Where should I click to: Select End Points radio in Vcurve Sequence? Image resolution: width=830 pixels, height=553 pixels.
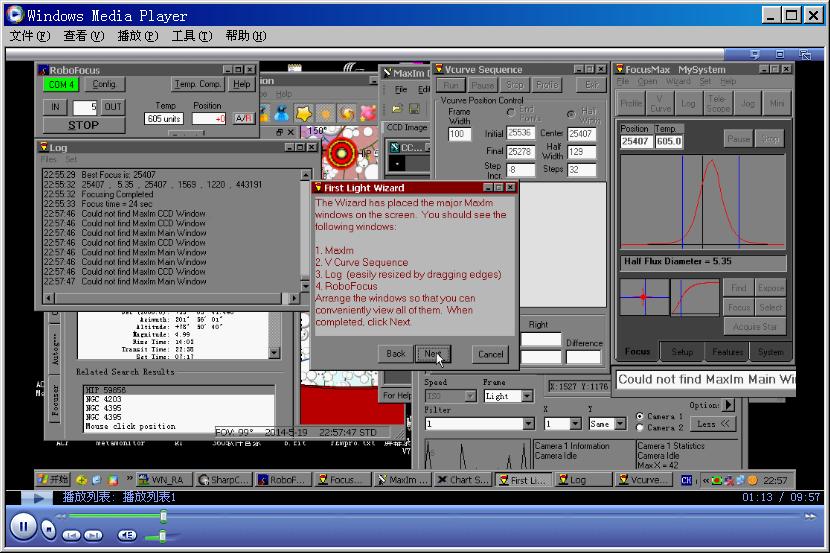point(510,112)
